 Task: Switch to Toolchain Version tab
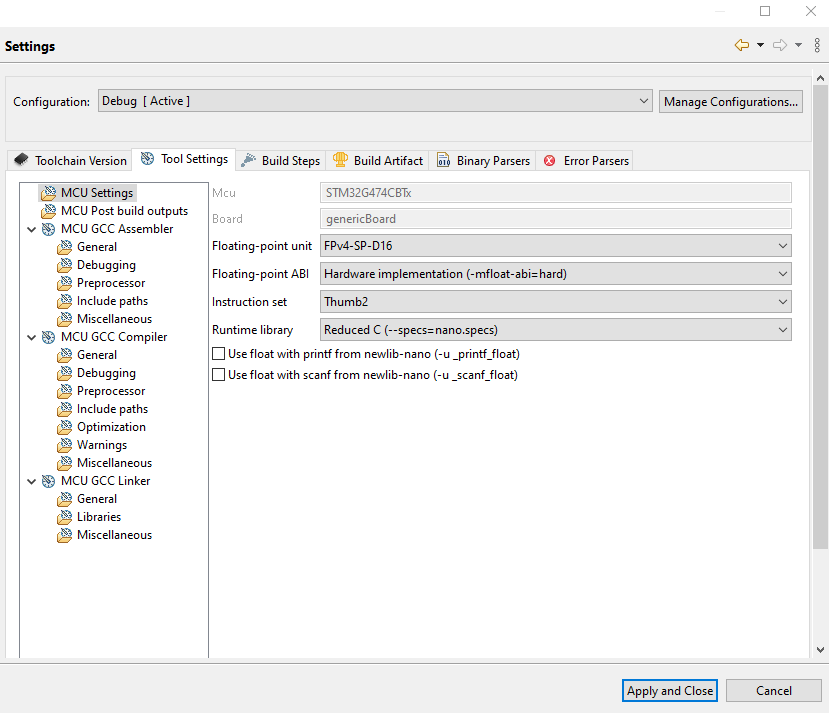click(70, 161)
